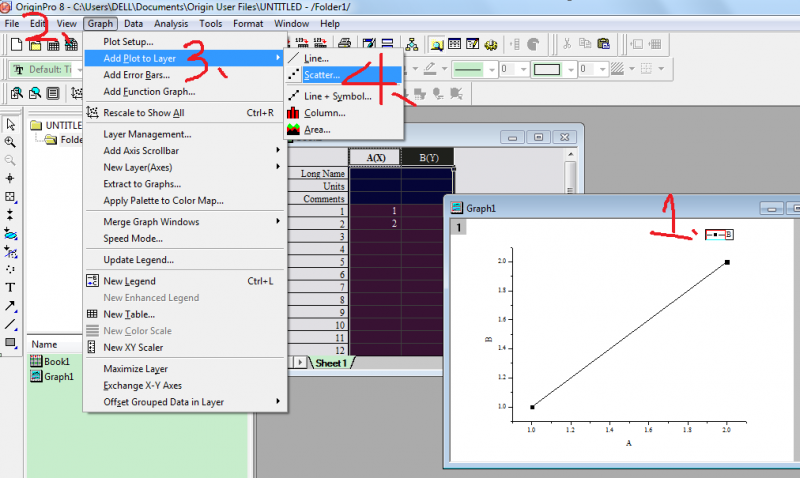
Task: Select the Pointer arrow tool
Action: 10,125
